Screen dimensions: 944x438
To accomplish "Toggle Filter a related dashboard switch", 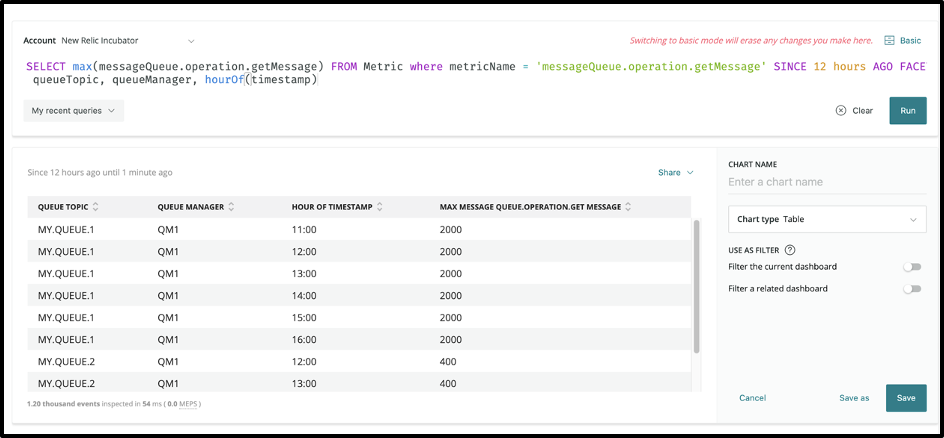I will point(912,289).
